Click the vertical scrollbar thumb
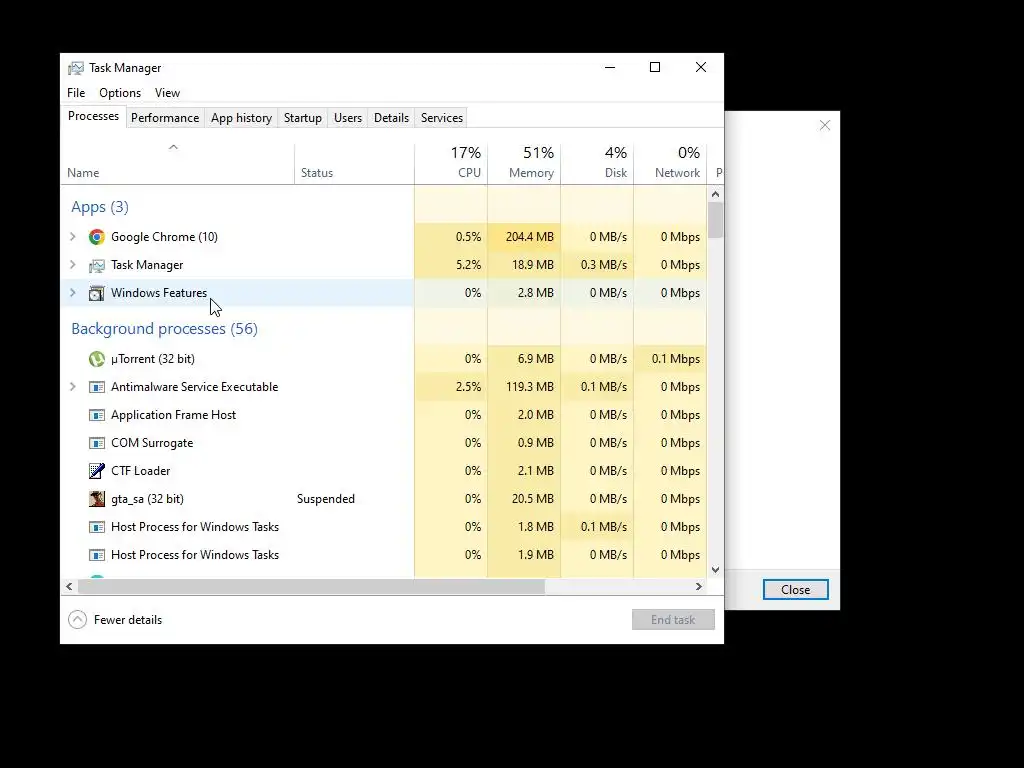 click(x=715, y=220)
